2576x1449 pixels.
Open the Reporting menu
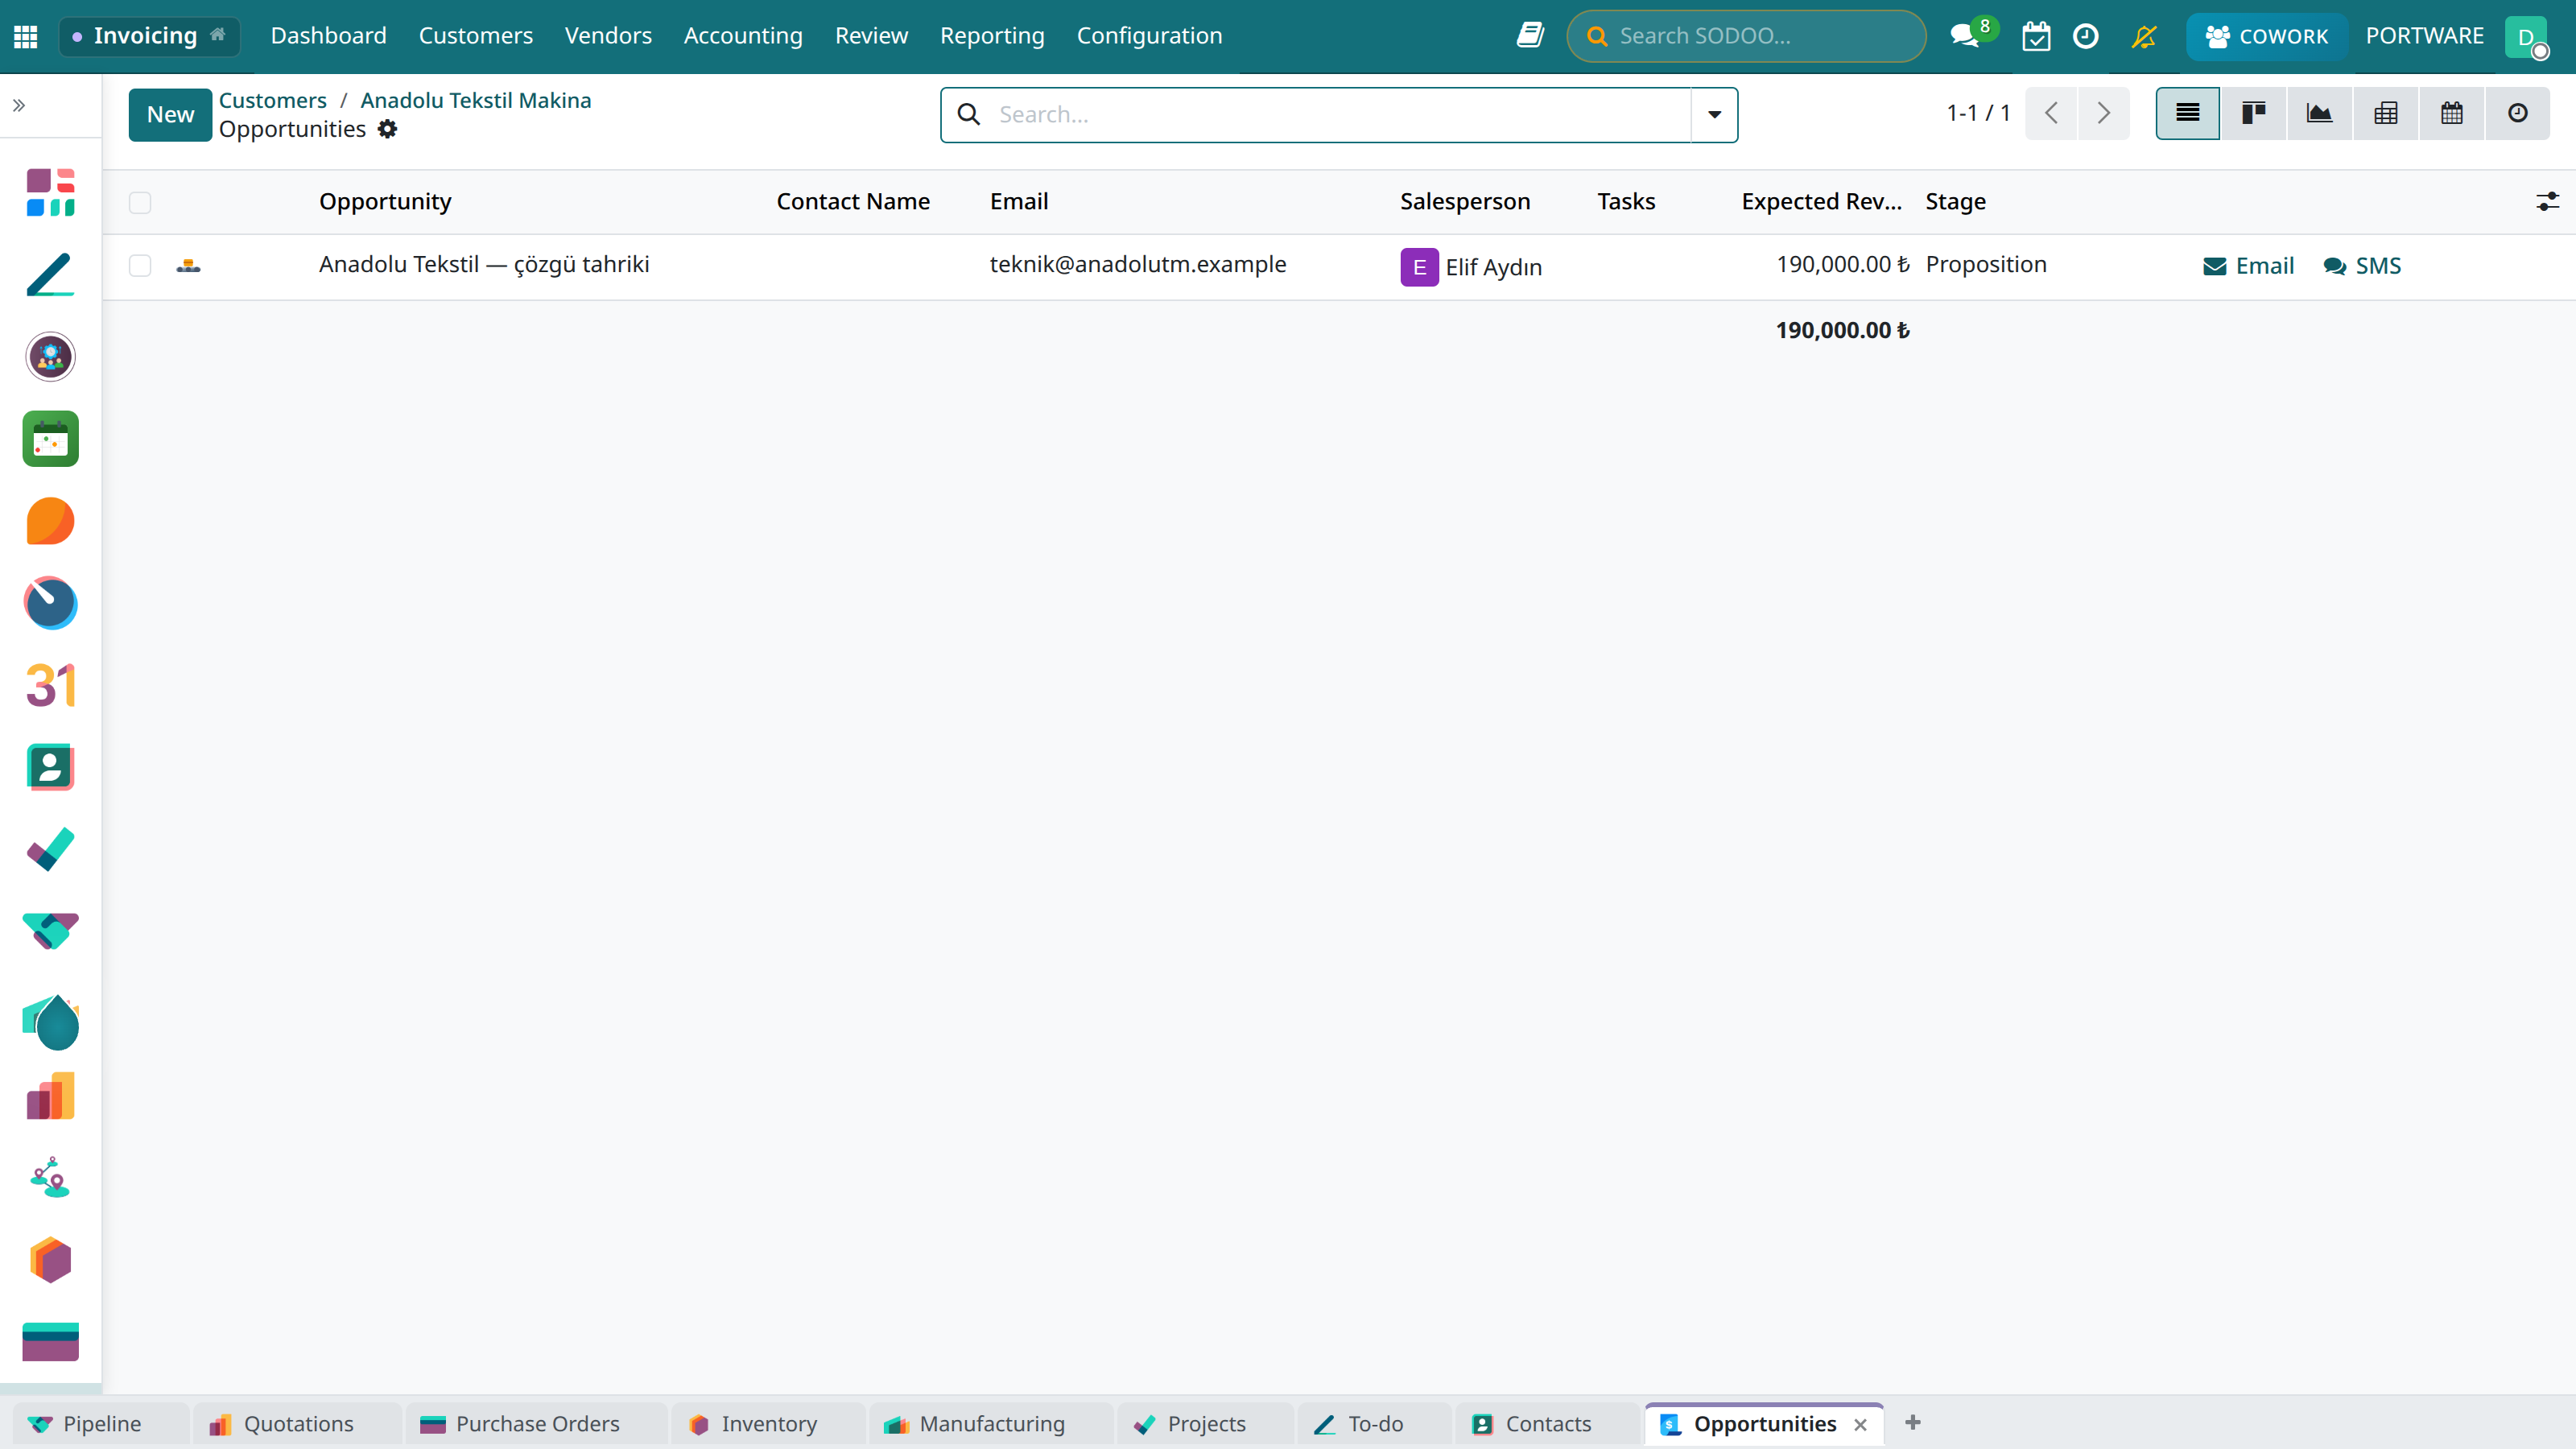[992, 36]
